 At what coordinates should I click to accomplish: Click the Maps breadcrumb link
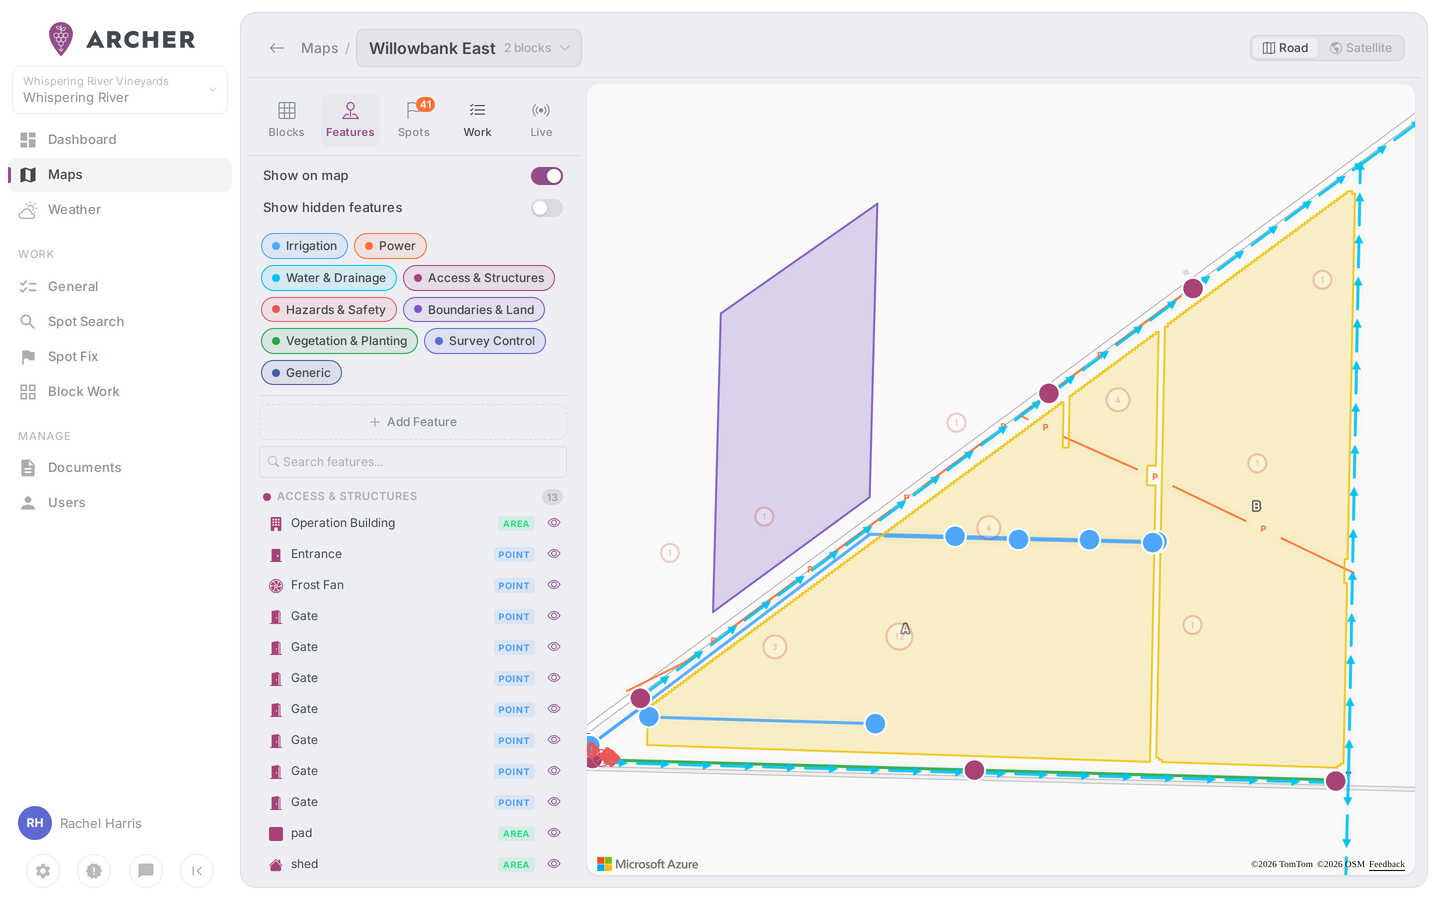(x=320, y=48)
